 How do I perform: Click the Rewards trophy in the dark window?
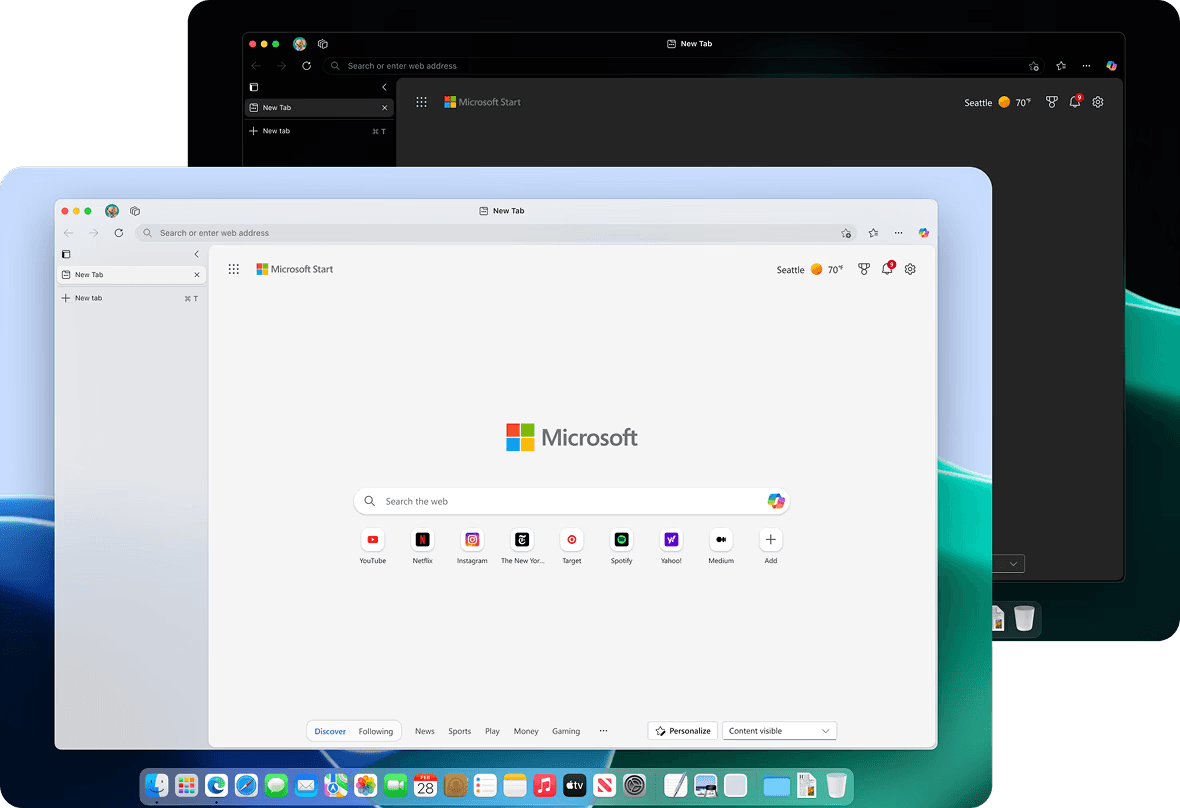(1052, 102)
